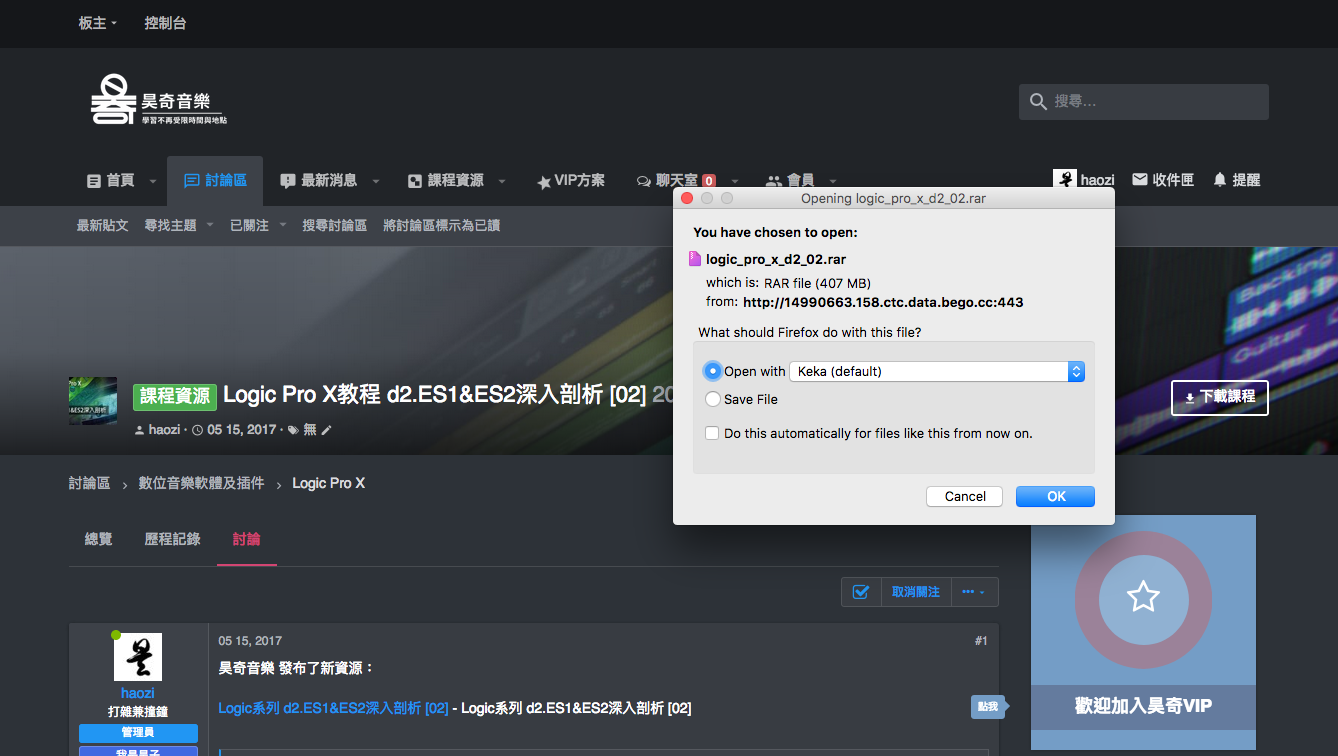Viewport: 1338px width, 756px height.
Task: Click the 討論區 speech bubble icon
Action: point(192,181)
